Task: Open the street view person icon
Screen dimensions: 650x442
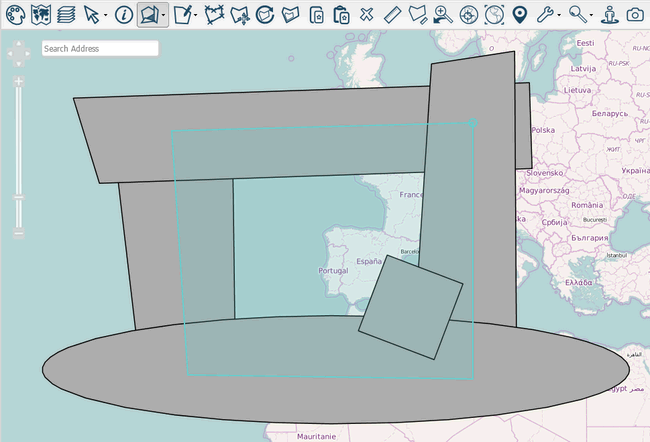Action: coord(609,14)
